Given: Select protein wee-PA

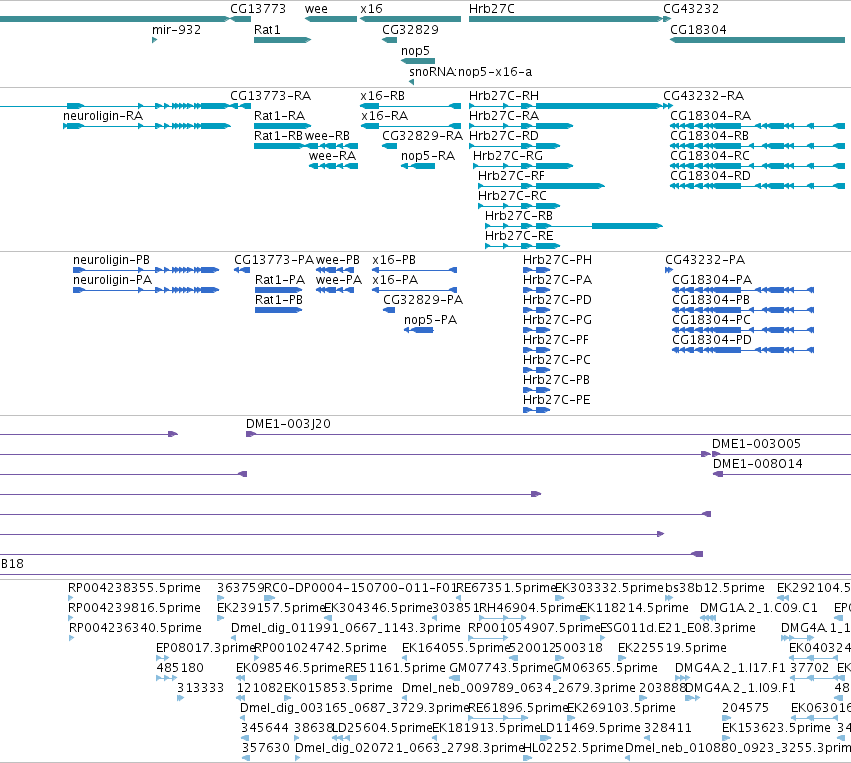Looking at the screenshot, I should pyautogui.click(x=339, y=281).
